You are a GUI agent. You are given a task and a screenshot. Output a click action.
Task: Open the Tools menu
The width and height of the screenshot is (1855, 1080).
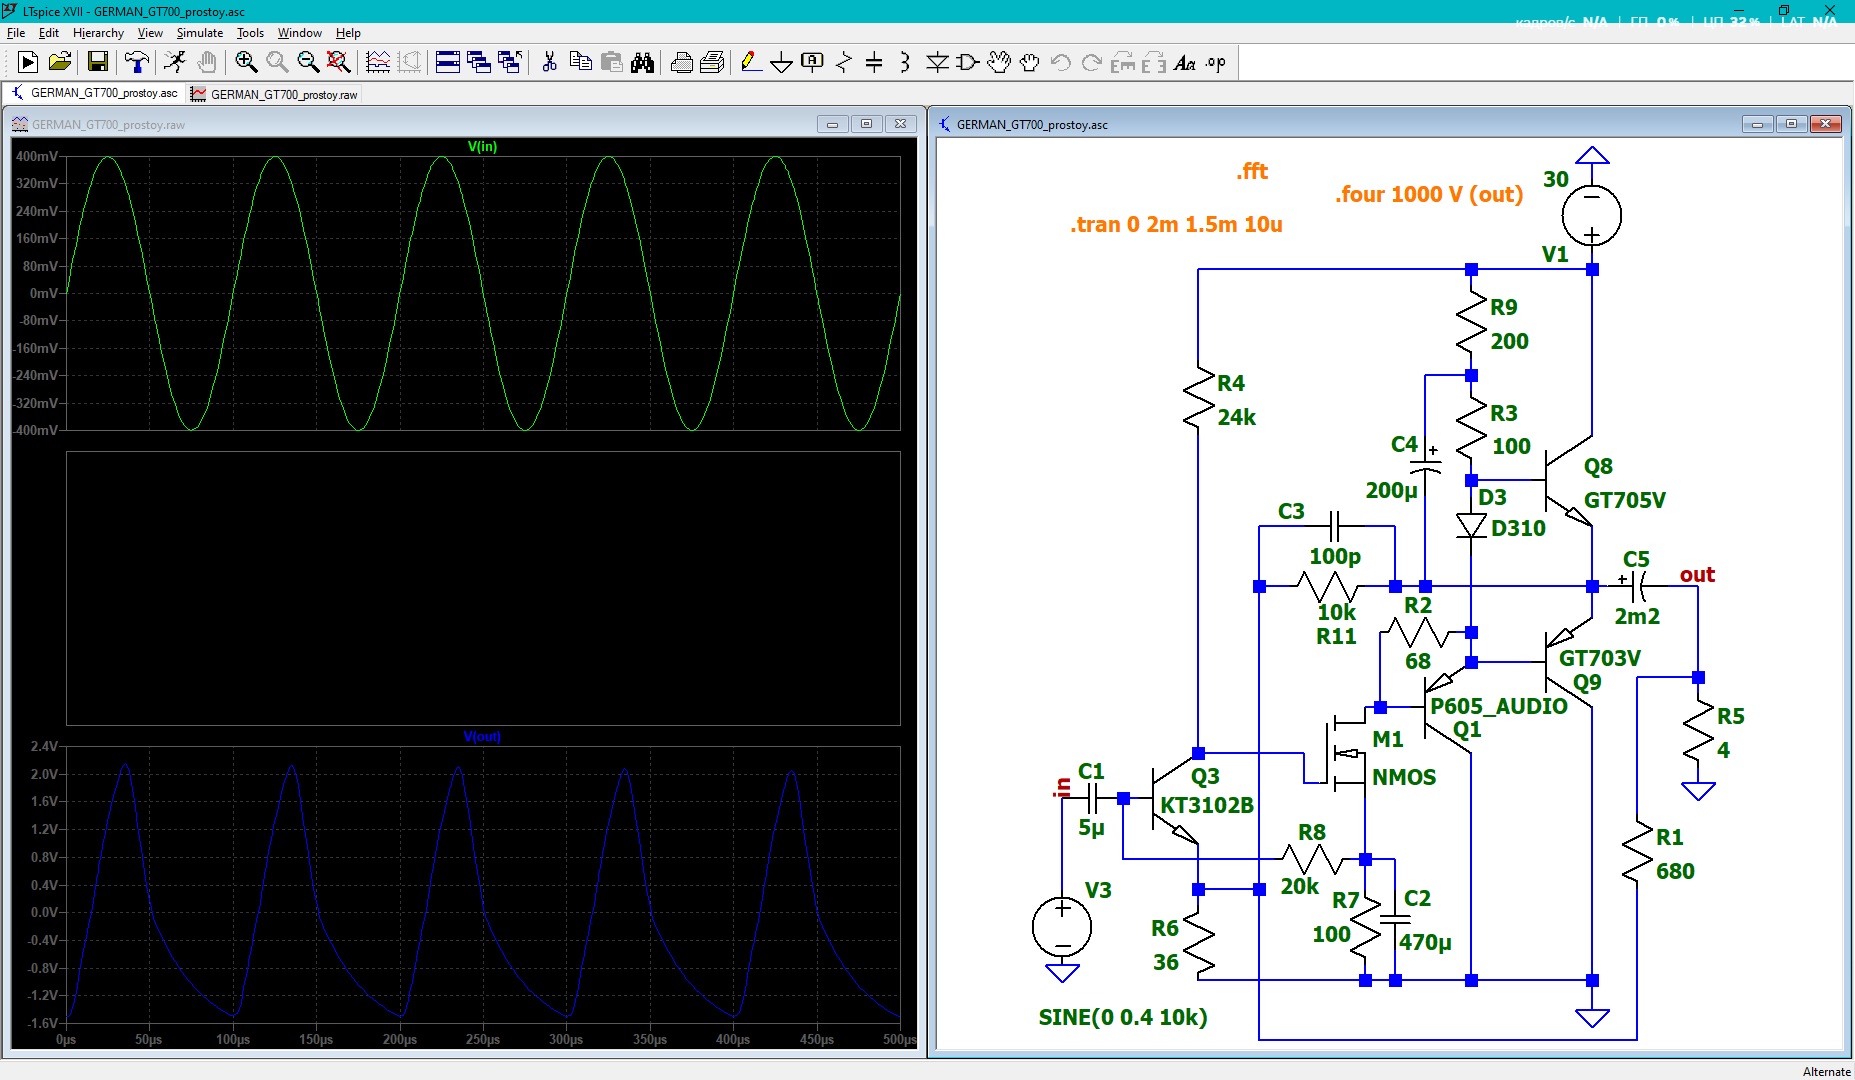tap(250, 33)
